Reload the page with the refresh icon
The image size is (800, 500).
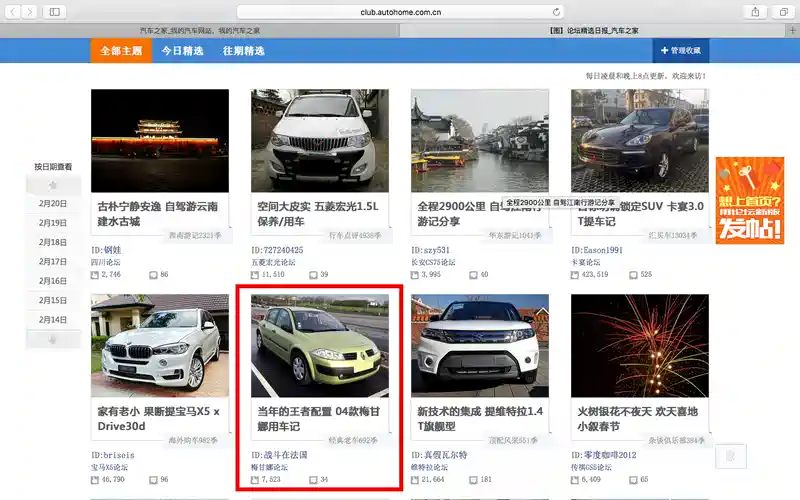click(556, 11)
